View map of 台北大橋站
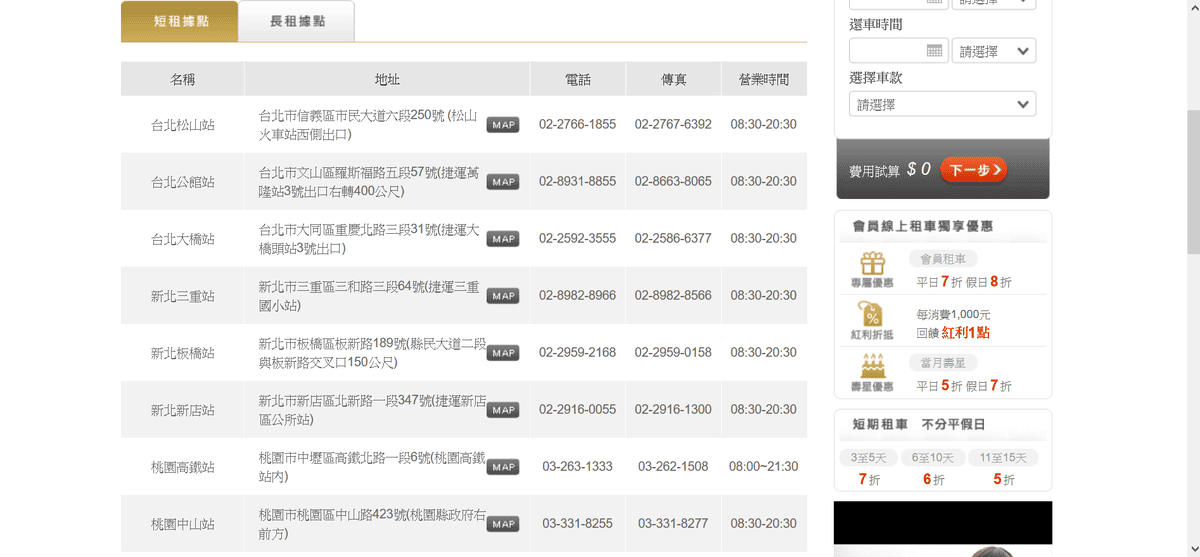 502,239
